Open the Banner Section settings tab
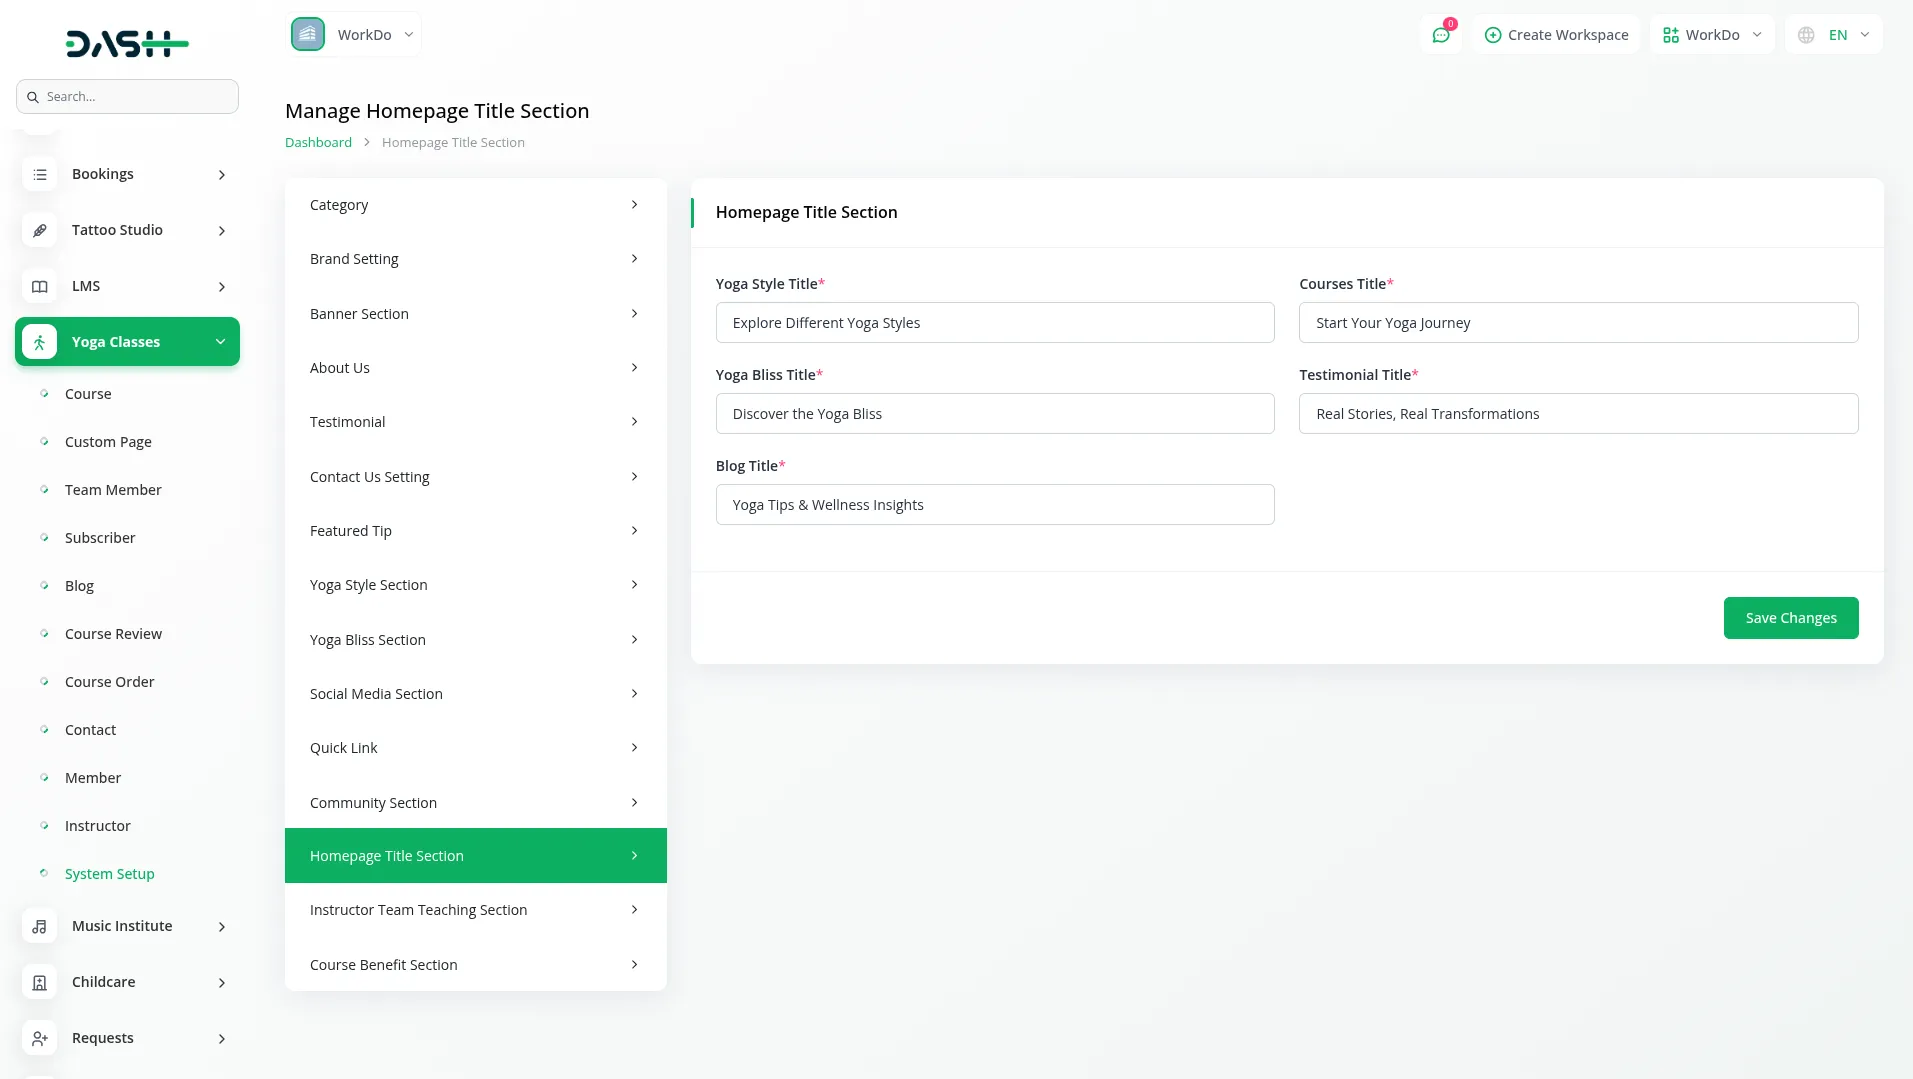 pyautogui.click(x=475, y=314)
